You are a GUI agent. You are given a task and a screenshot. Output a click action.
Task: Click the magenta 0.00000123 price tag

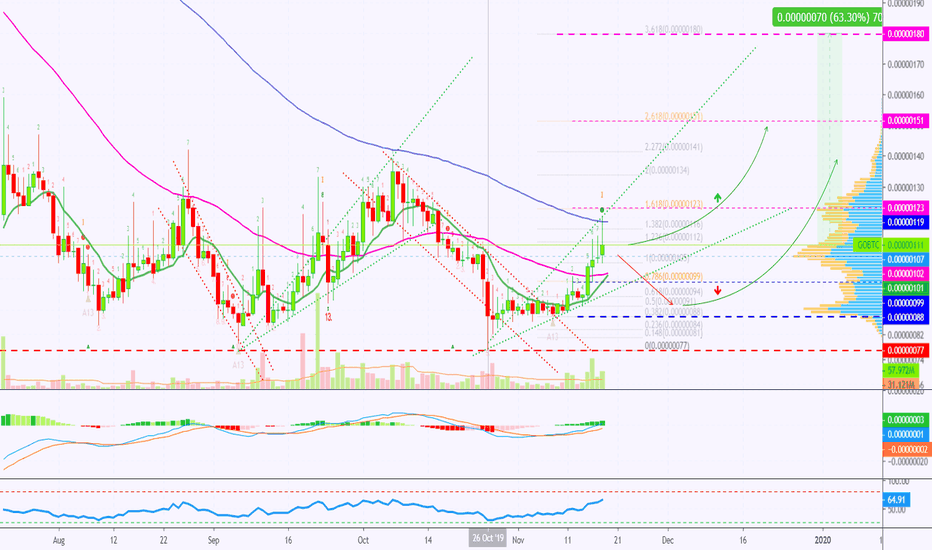pyautogui.click(x=906, y=208)
